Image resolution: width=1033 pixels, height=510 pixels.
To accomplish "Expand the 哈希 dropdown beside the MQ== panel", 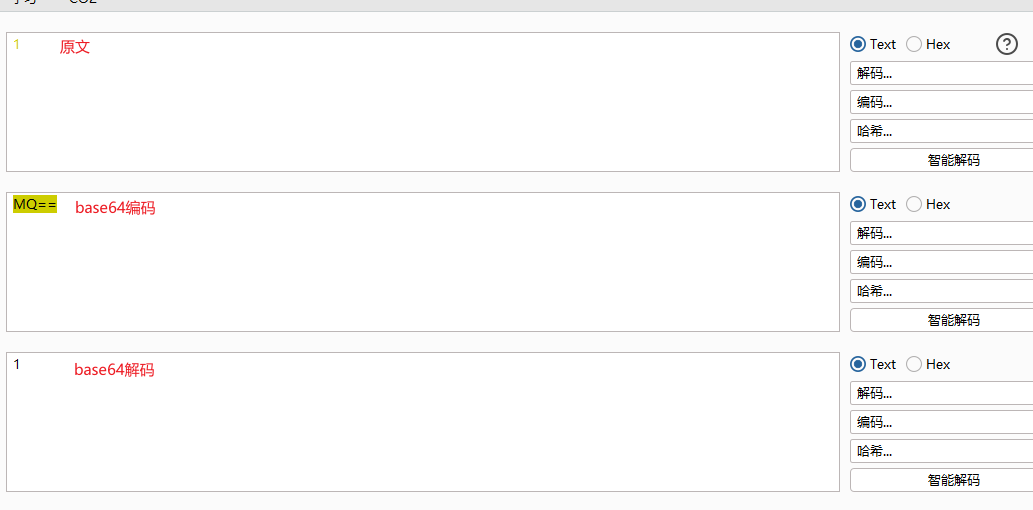I will click(940, 291).
